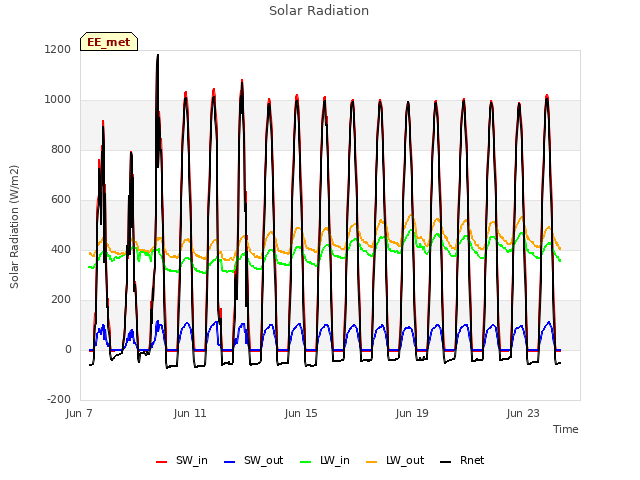The image size is (640, 480).
Task: Click the 0 y-axis tick label
Action: pos(68,349)
